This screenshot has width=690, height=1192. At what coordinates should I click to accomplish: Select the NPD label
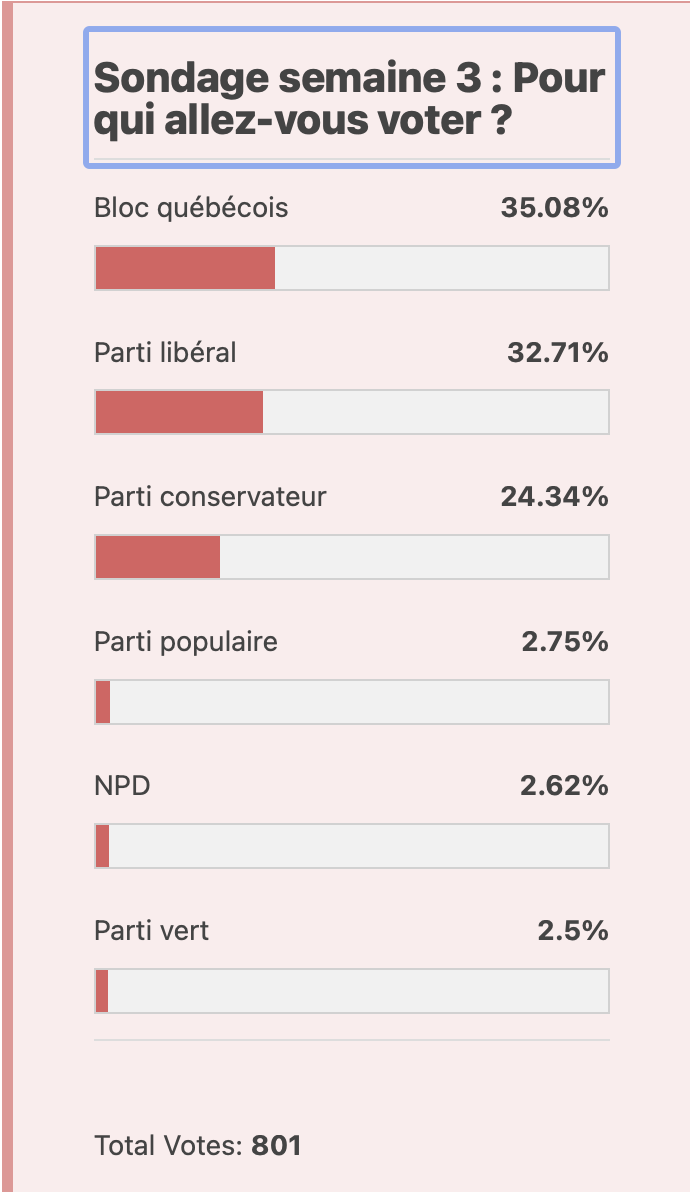pos(122,786)
